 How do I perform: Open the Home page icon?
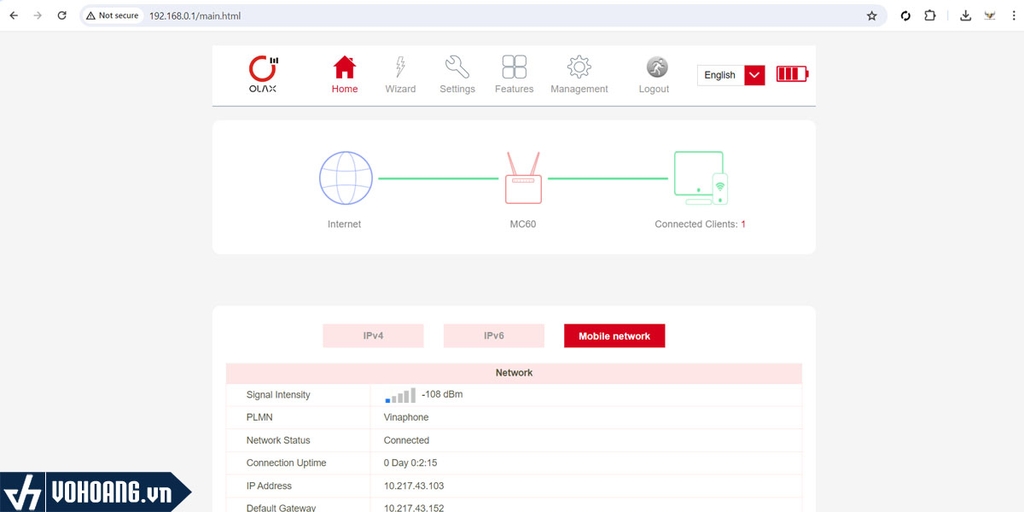pyautogui.click(x=345, y=67)
